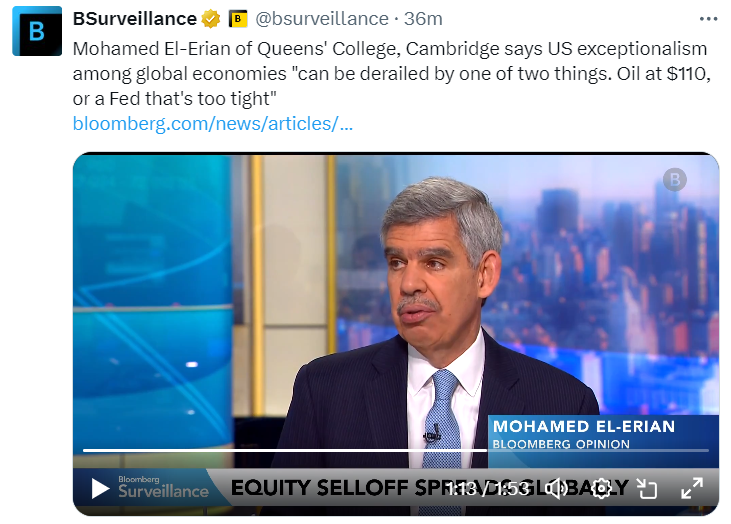Open video settings gear

[601, 488]
